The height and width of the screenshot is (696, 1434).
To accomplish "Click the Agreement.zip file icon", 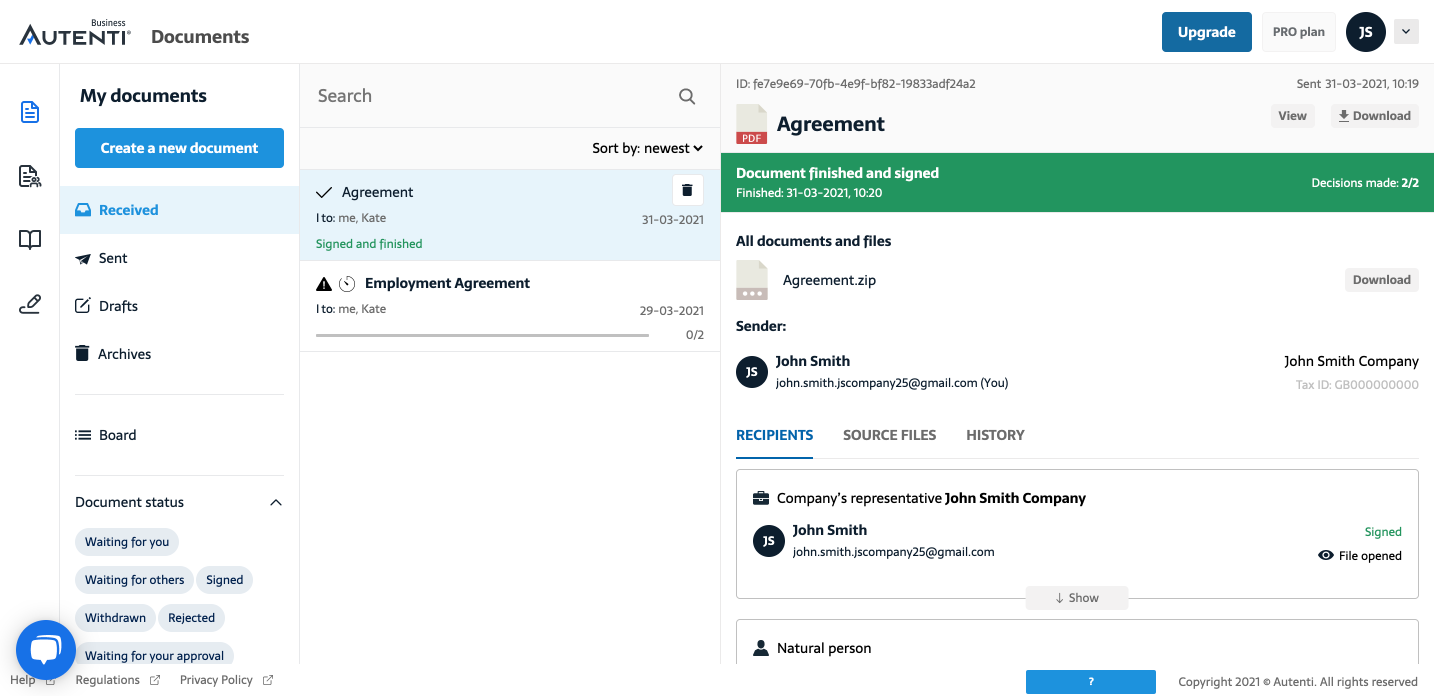I will click(752, 280).
